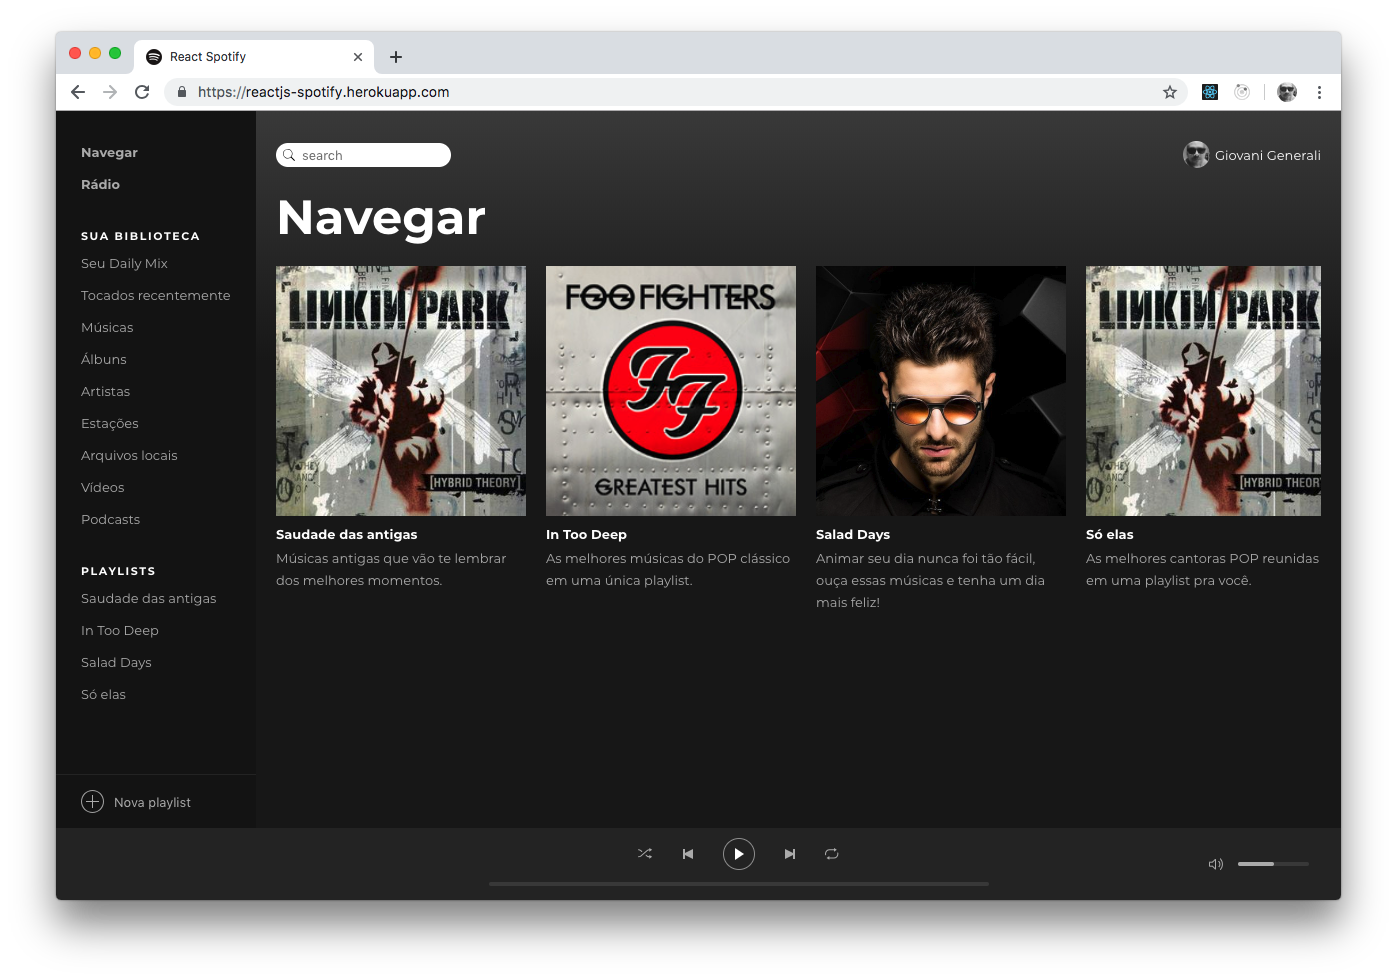Toggle repeat mode

point(831,854)
